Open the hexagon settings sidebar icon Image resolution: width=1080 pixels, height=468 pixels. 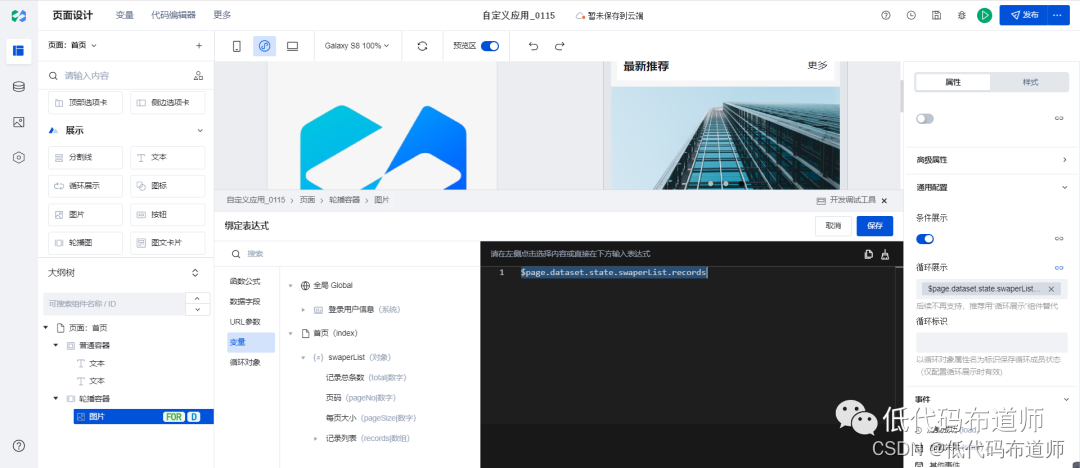pos(19,158)
